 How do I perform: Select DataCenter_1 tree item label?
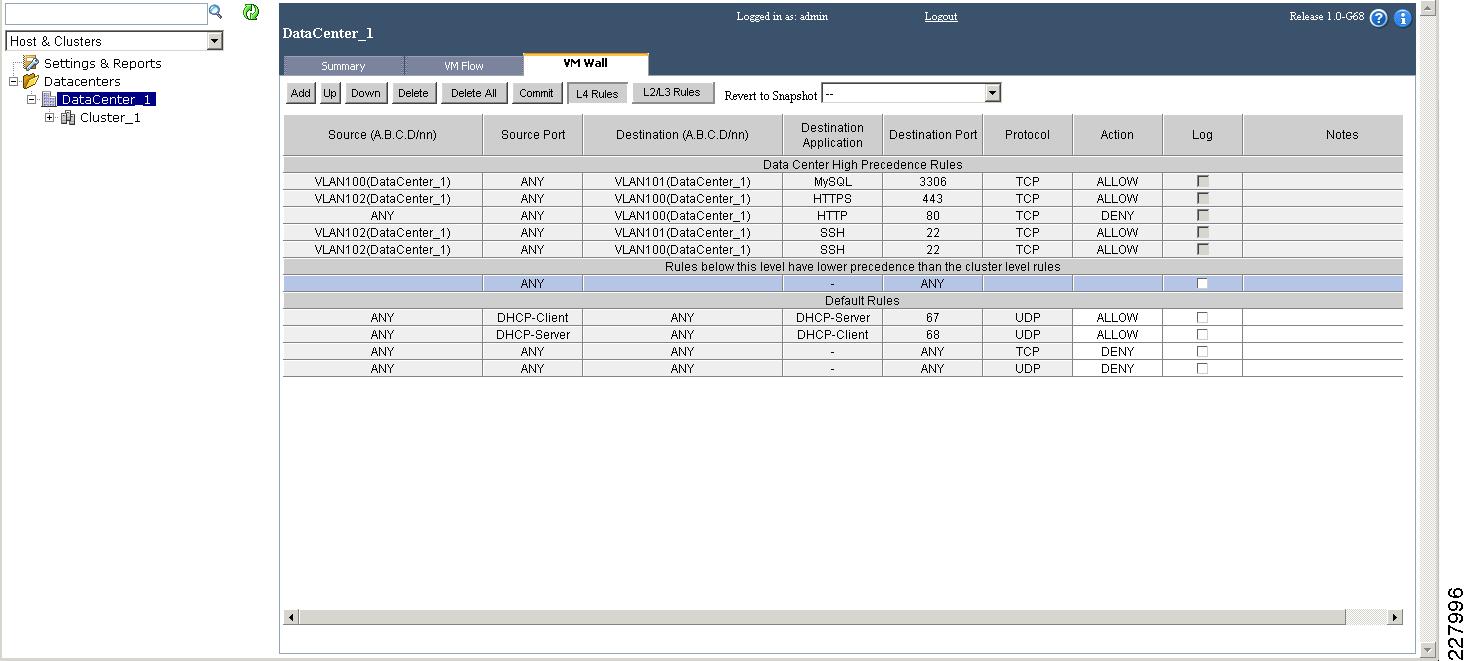tap(106, 99)
